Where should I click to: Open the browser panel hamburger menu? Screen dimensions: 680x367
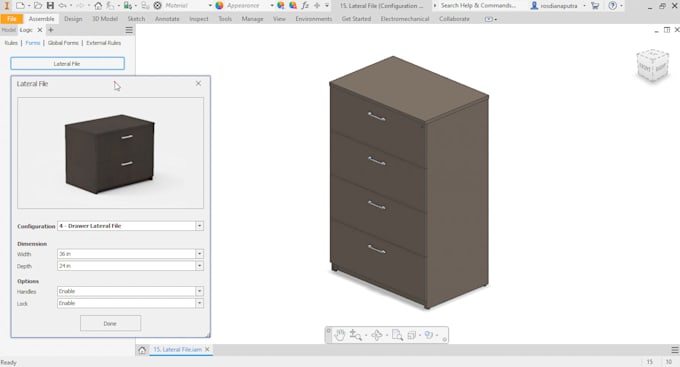click(x=129, y=30)
